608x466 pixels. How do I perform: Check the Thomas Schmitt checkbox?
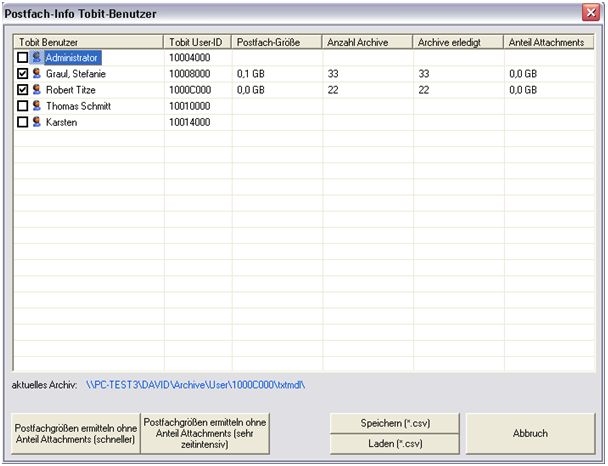point(22,106)
